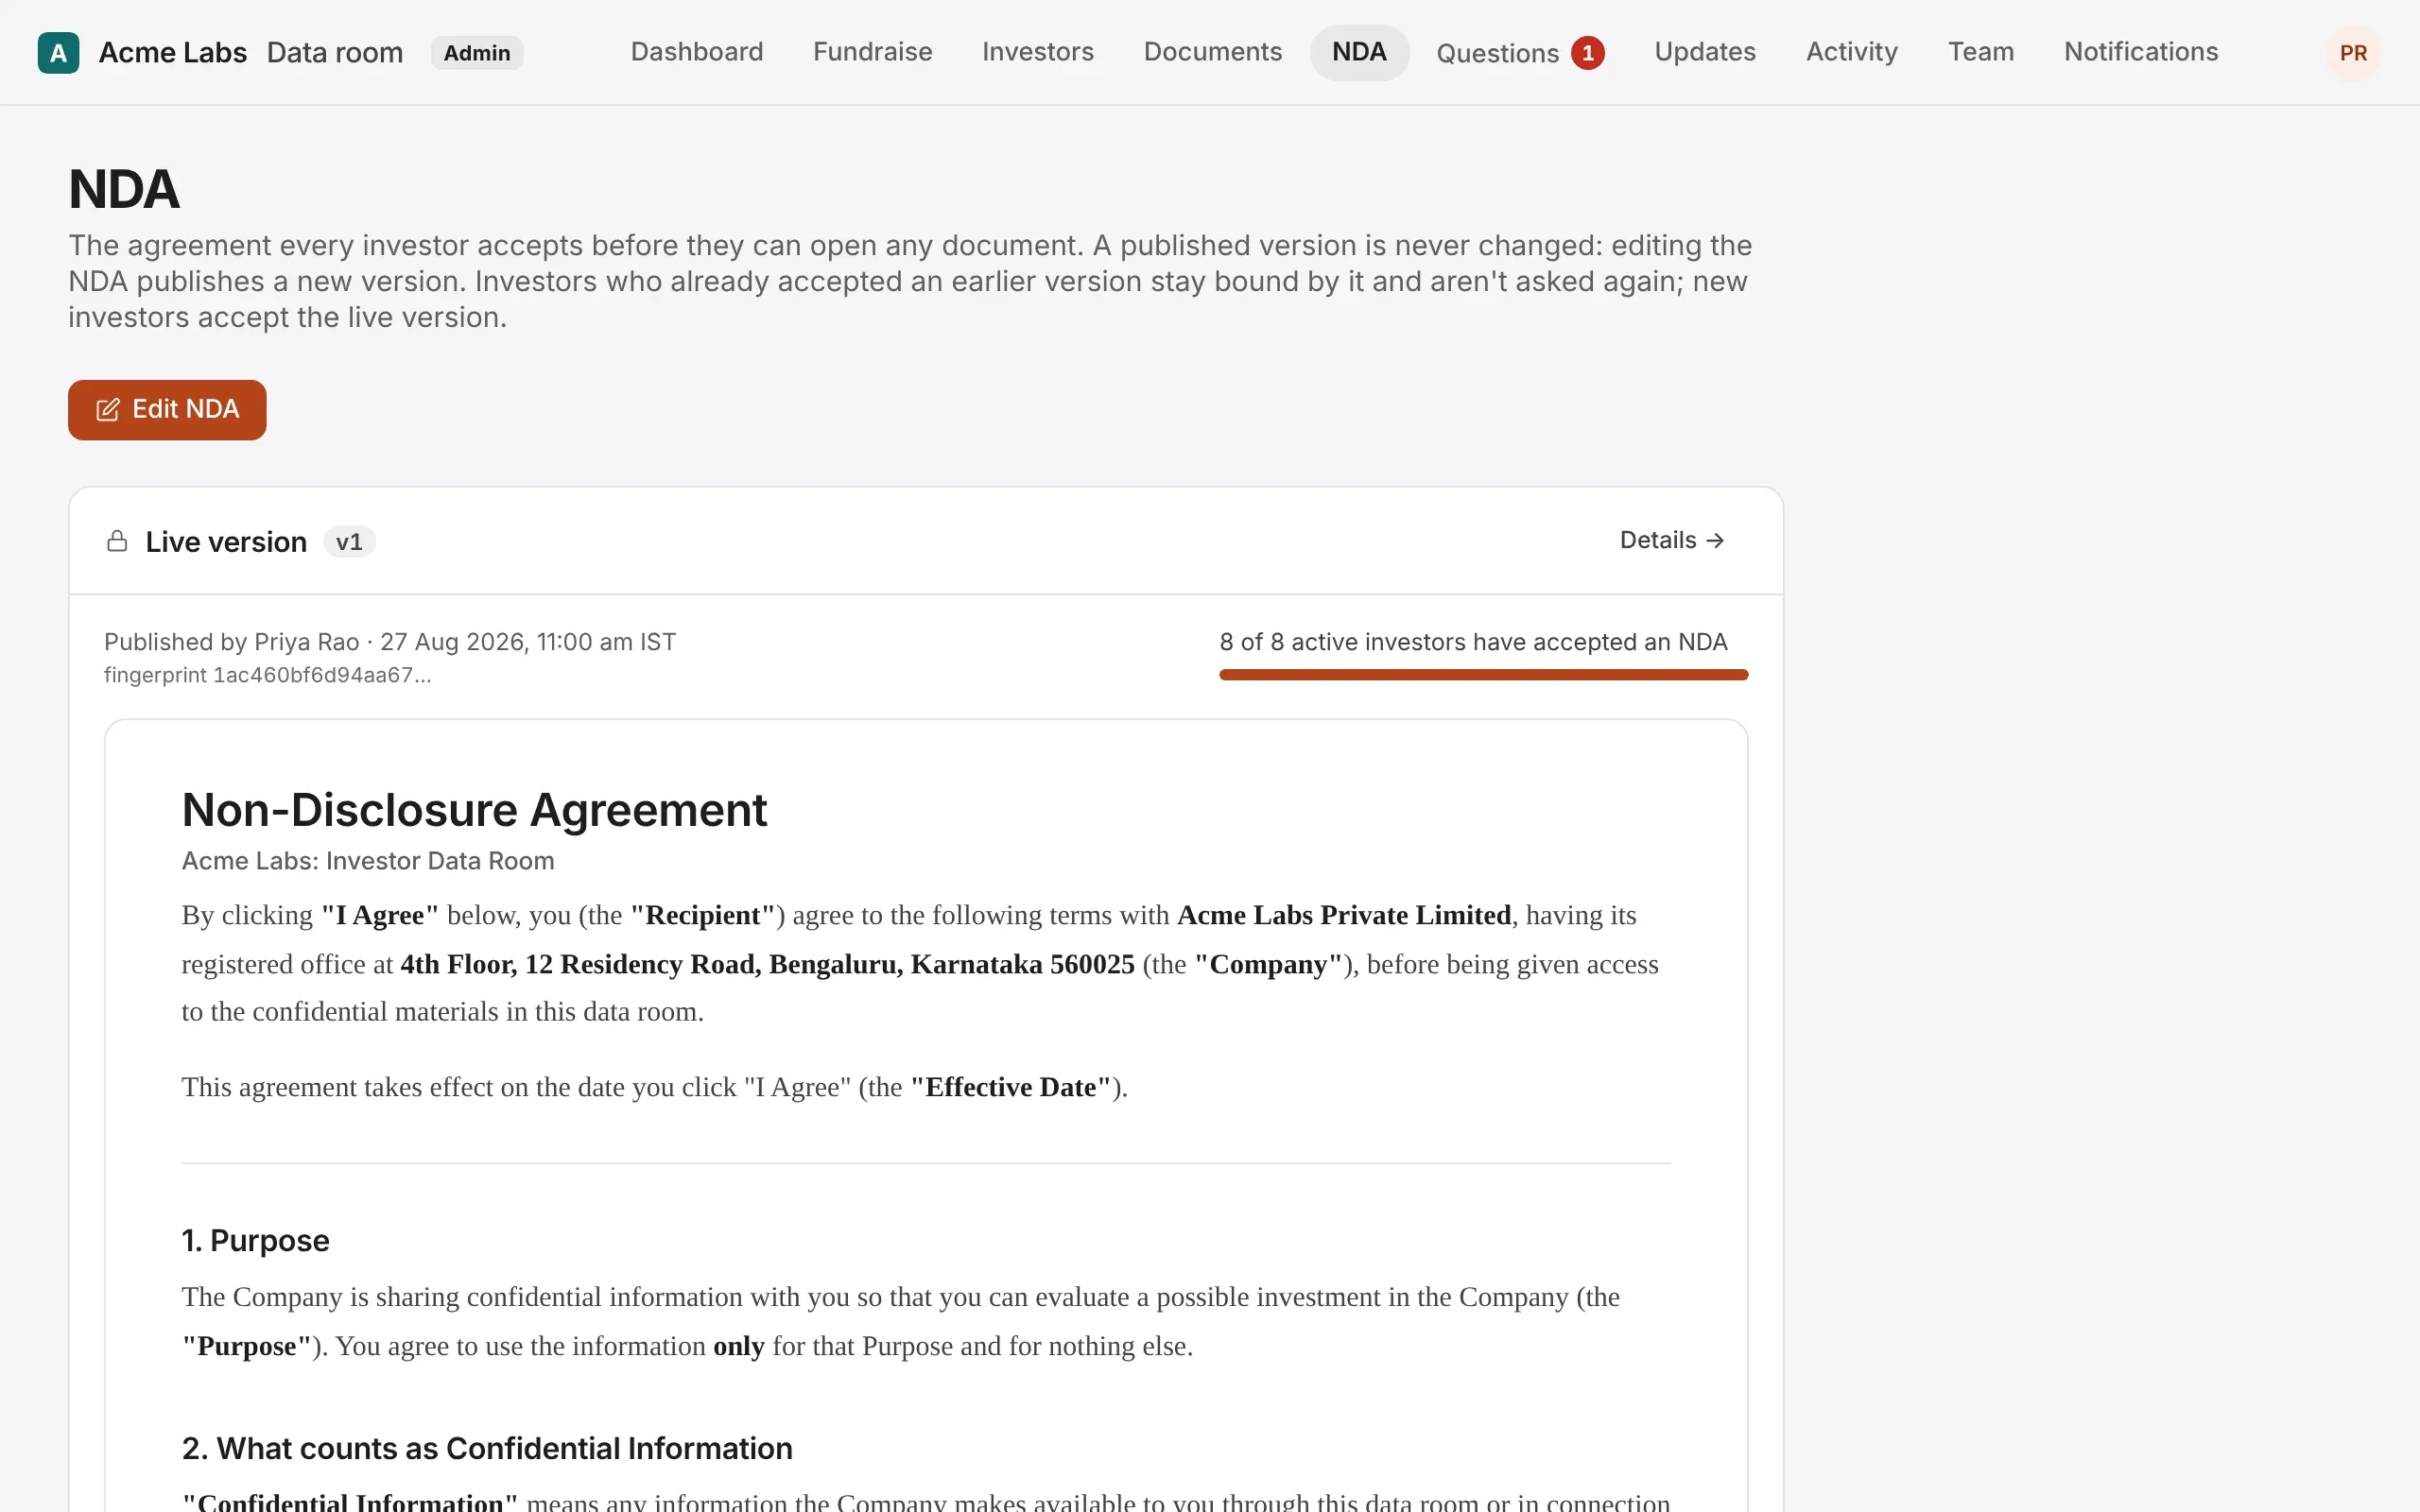The width and height of the screenshot is (2420, 1512).
Task: Open the Notifications tab
Action: 2140,52
